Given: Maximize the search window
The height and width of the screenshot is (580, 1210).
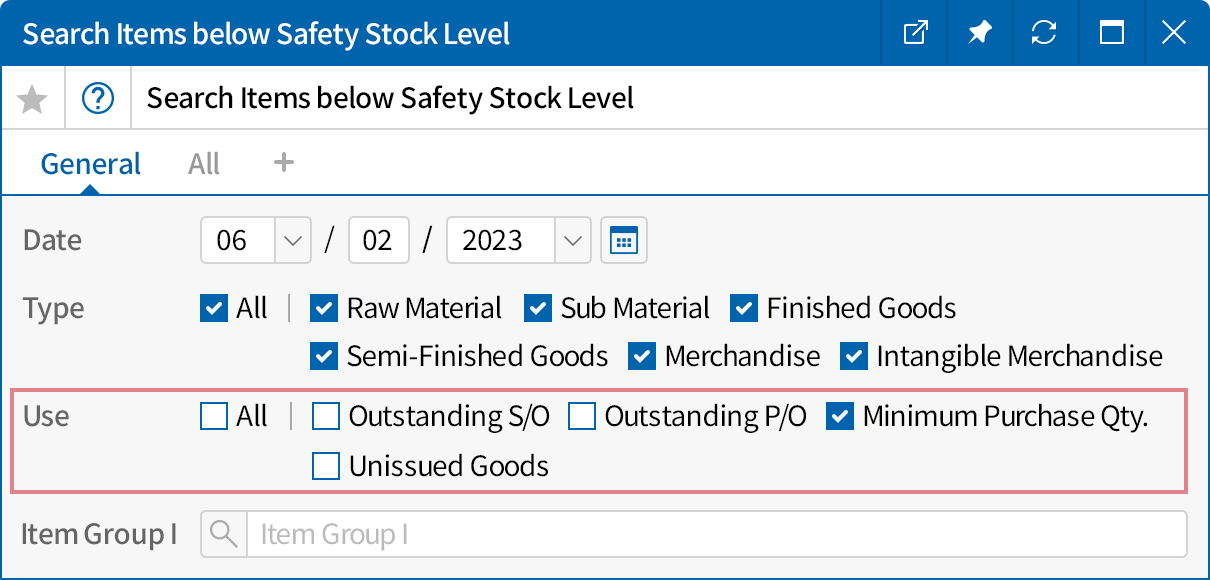Looking at the screenshot, I should 1111,33.
